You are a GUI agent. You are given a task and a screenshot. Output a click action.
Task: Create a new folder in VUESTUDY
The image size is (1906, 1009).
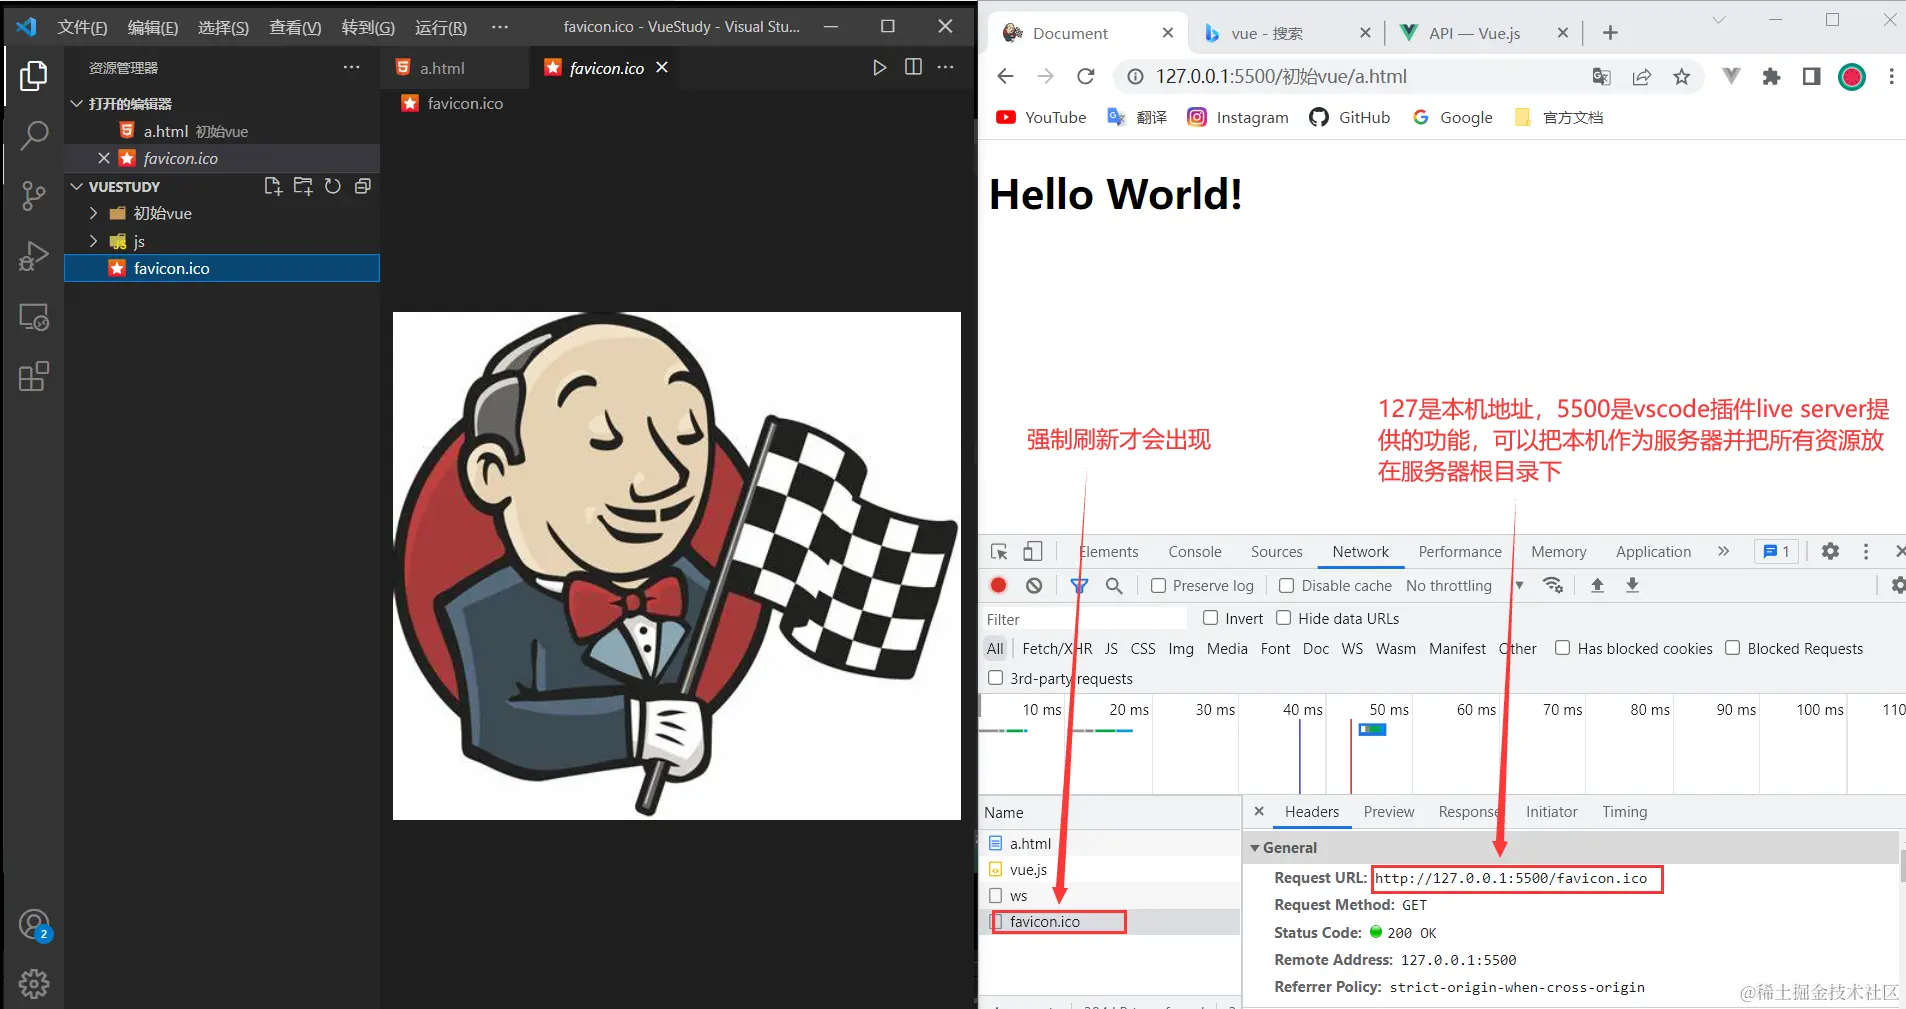303,186
